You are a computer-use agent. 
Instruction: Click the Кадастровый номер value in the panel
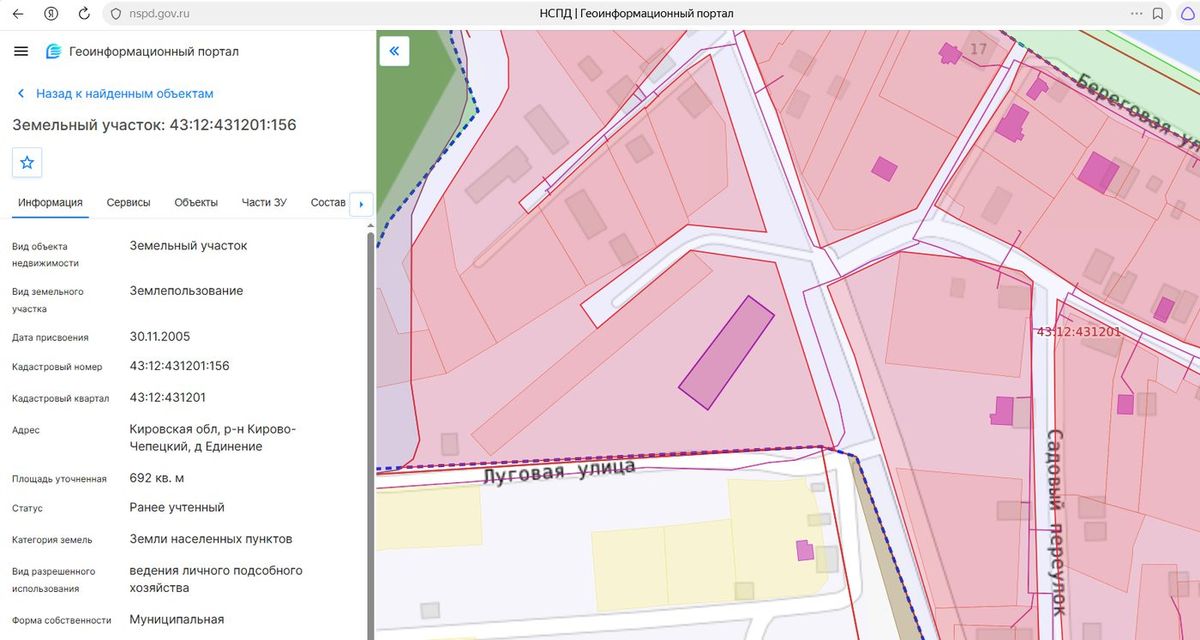180,366
